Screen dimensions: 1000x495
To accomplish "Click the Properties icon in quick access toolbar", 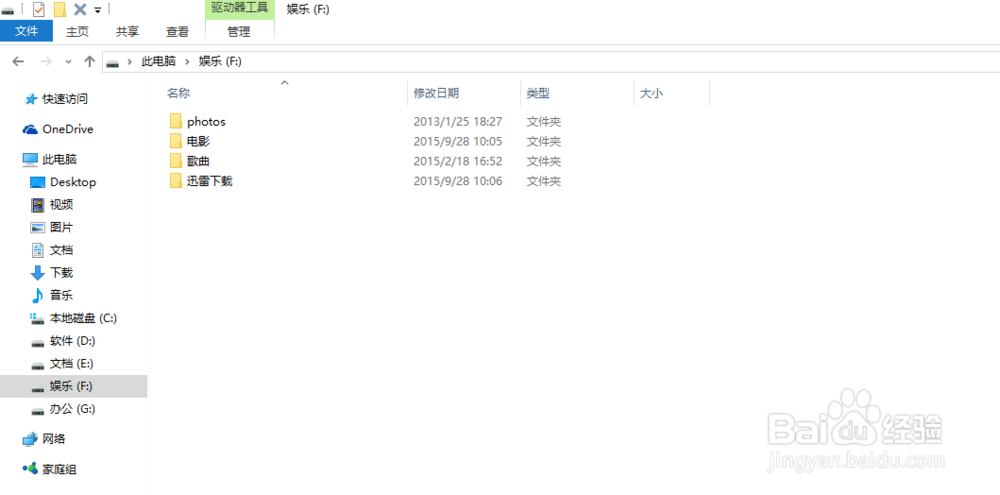I will (38, 10).
